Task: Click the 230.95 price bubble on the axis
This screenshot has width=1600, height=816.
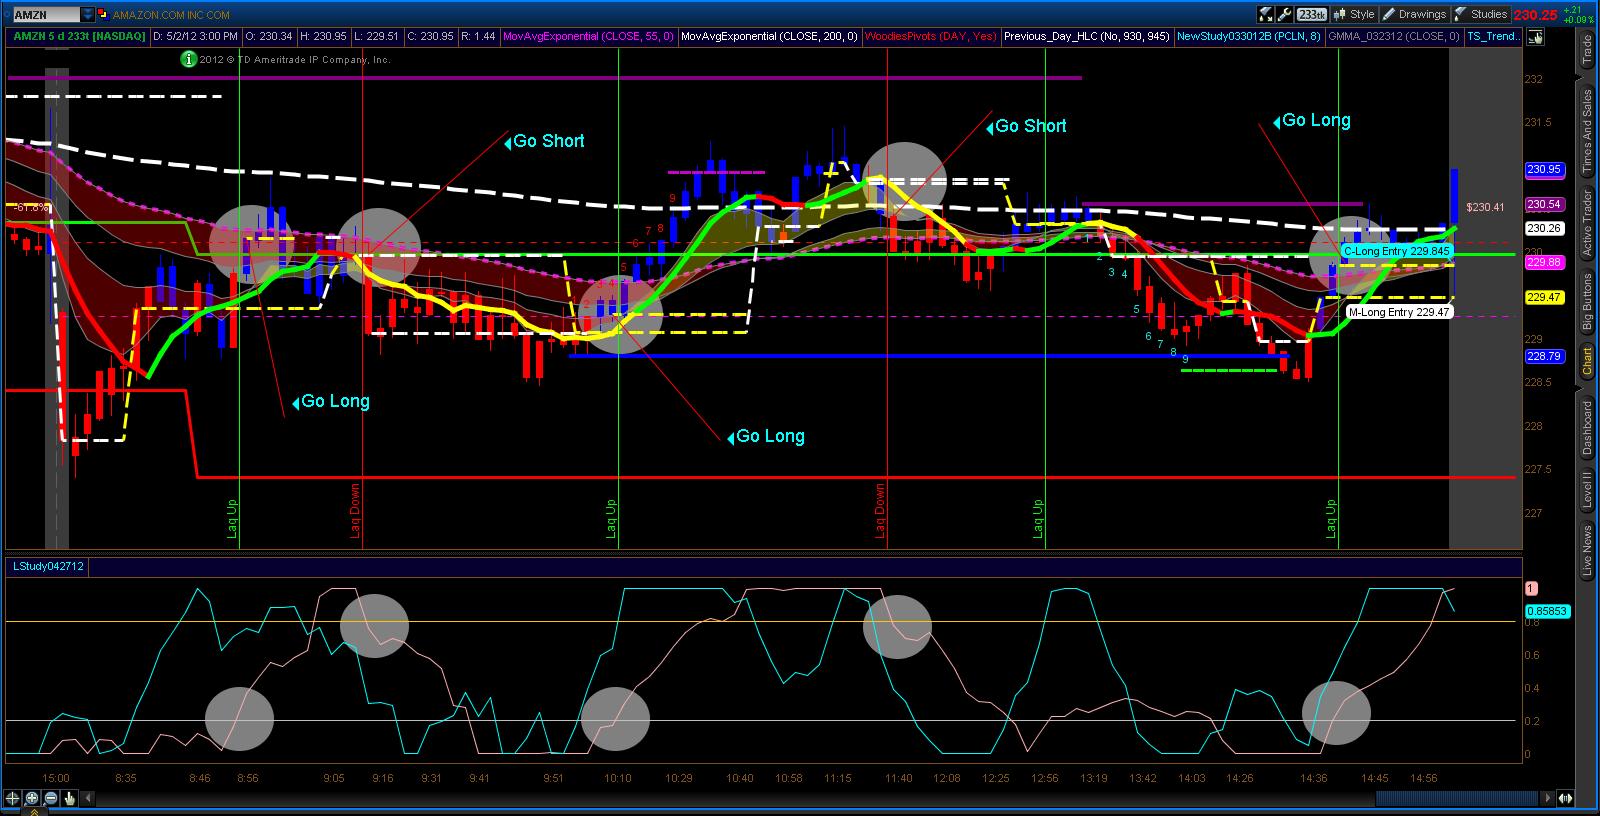Action: (x=1545, y=170)
